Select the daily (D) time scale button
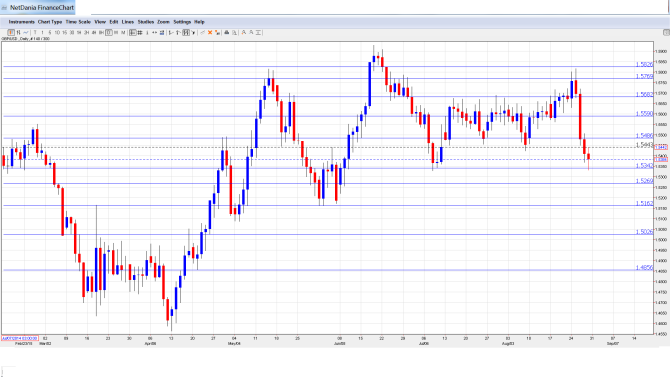The height and width of the screenshot is (377, 670). click(109, 32)
